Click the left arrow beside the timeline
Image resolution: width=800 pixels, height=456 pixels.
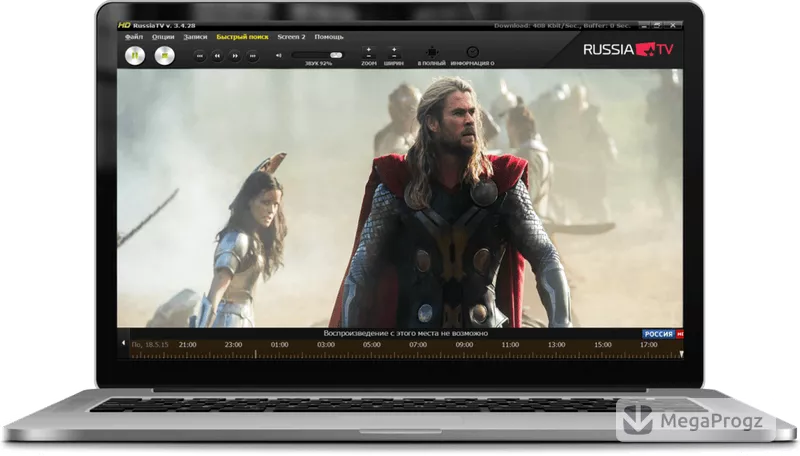(x=123, y=343)
